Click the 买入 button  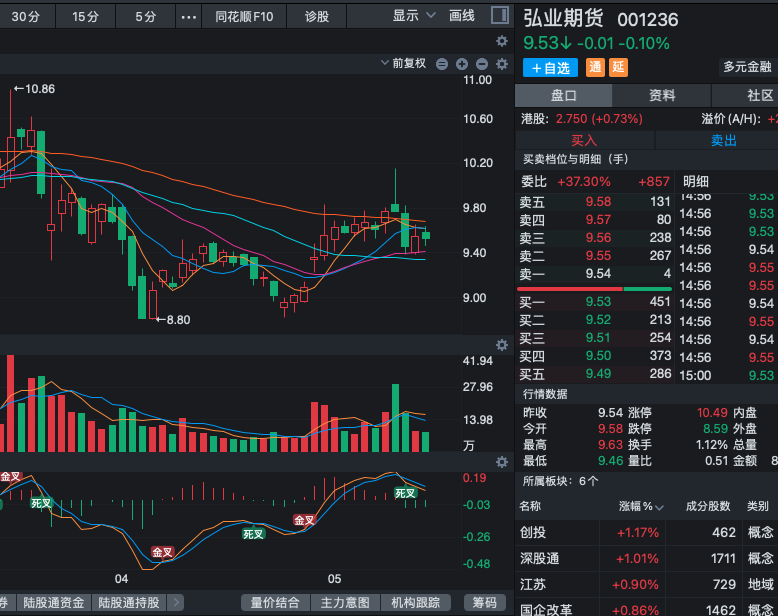point(584,140)
